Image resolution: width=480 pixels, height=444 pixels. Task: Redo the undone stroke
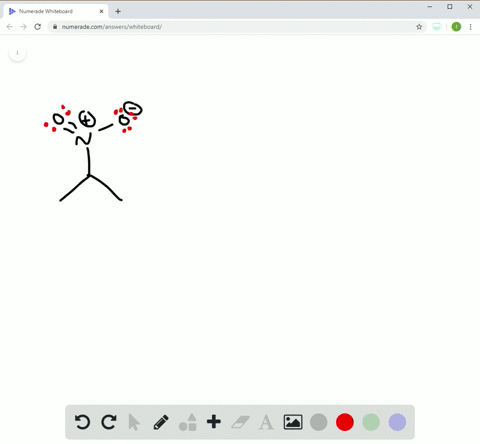109,422
